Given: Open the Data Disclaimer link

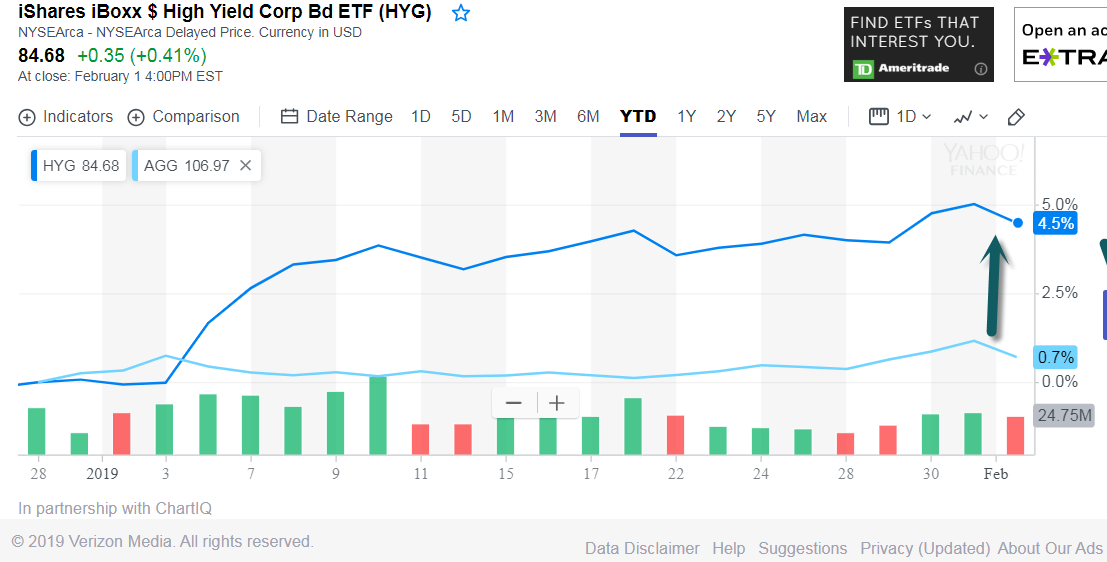Looking at the screenshot, I should (642, 549).
